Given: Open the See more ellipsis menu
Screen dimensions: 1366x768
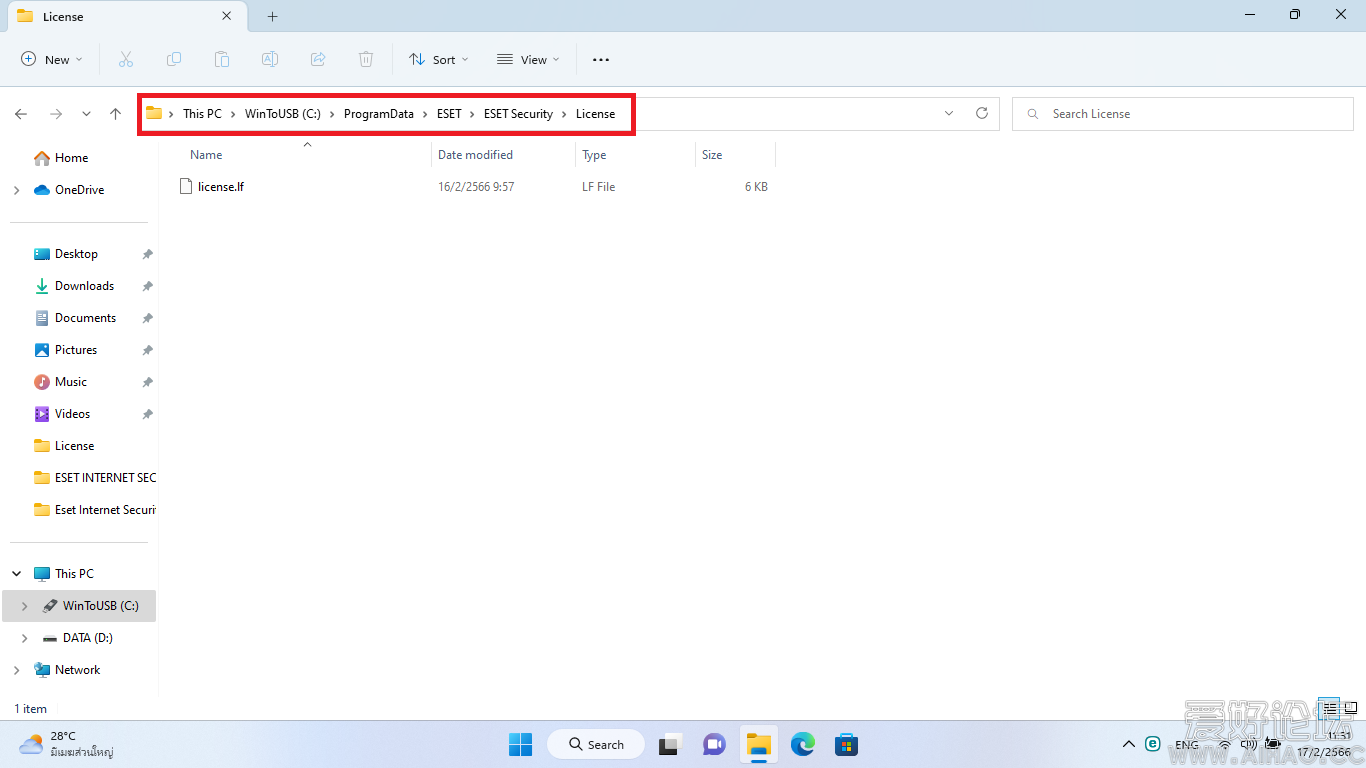Looking at the screenshot, I should [601, 60].
